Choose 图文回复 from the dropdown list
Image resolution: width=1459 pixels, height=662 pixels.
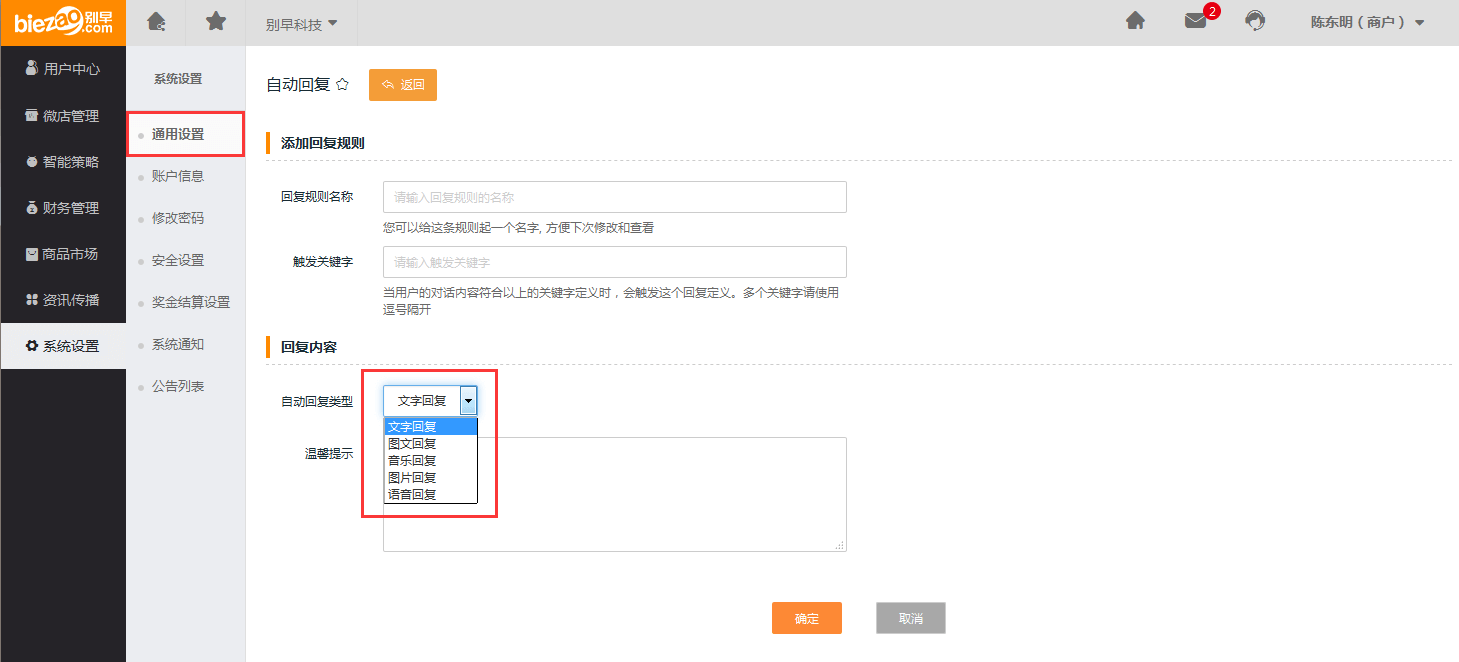pos(412,444)
